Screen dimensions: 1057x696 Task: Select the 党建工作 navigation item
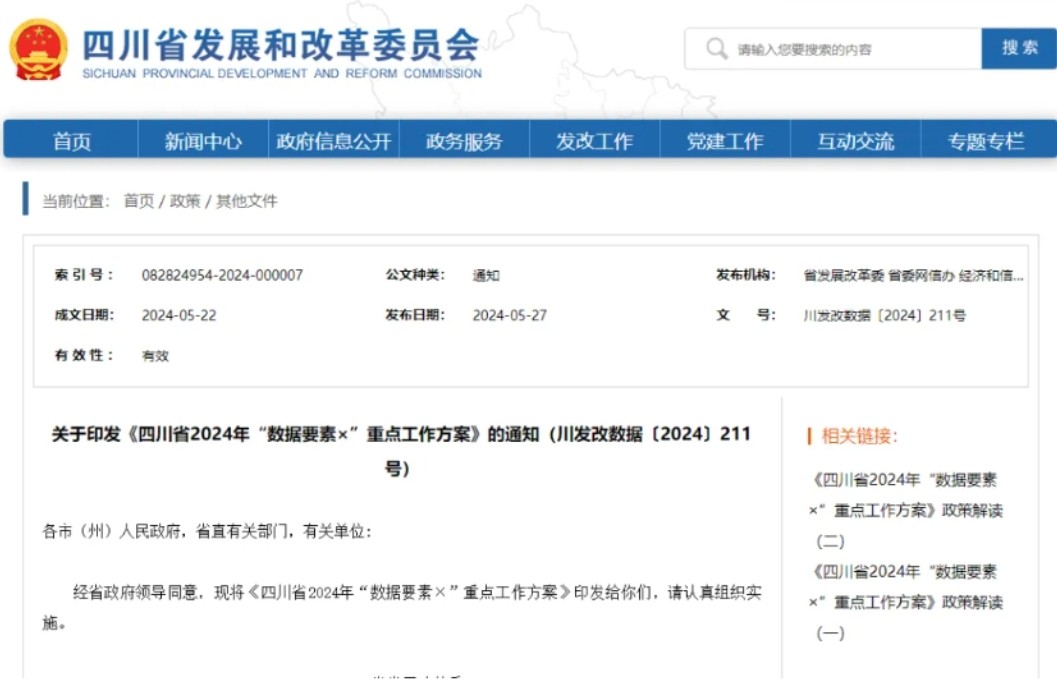(725, 140)
